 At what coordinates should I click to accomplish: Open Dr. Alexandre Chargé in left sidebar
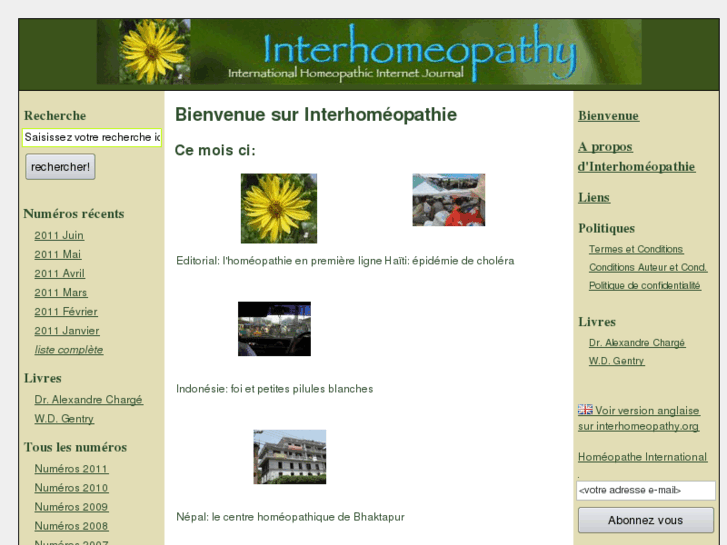pyautogui.click(x=89, y=399)
